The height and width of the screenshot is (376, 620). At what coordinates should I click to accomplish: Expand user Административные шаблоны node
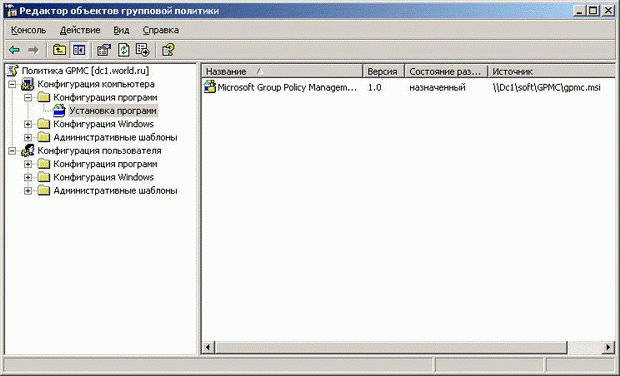pyautogui.click(x=28, y=191)
